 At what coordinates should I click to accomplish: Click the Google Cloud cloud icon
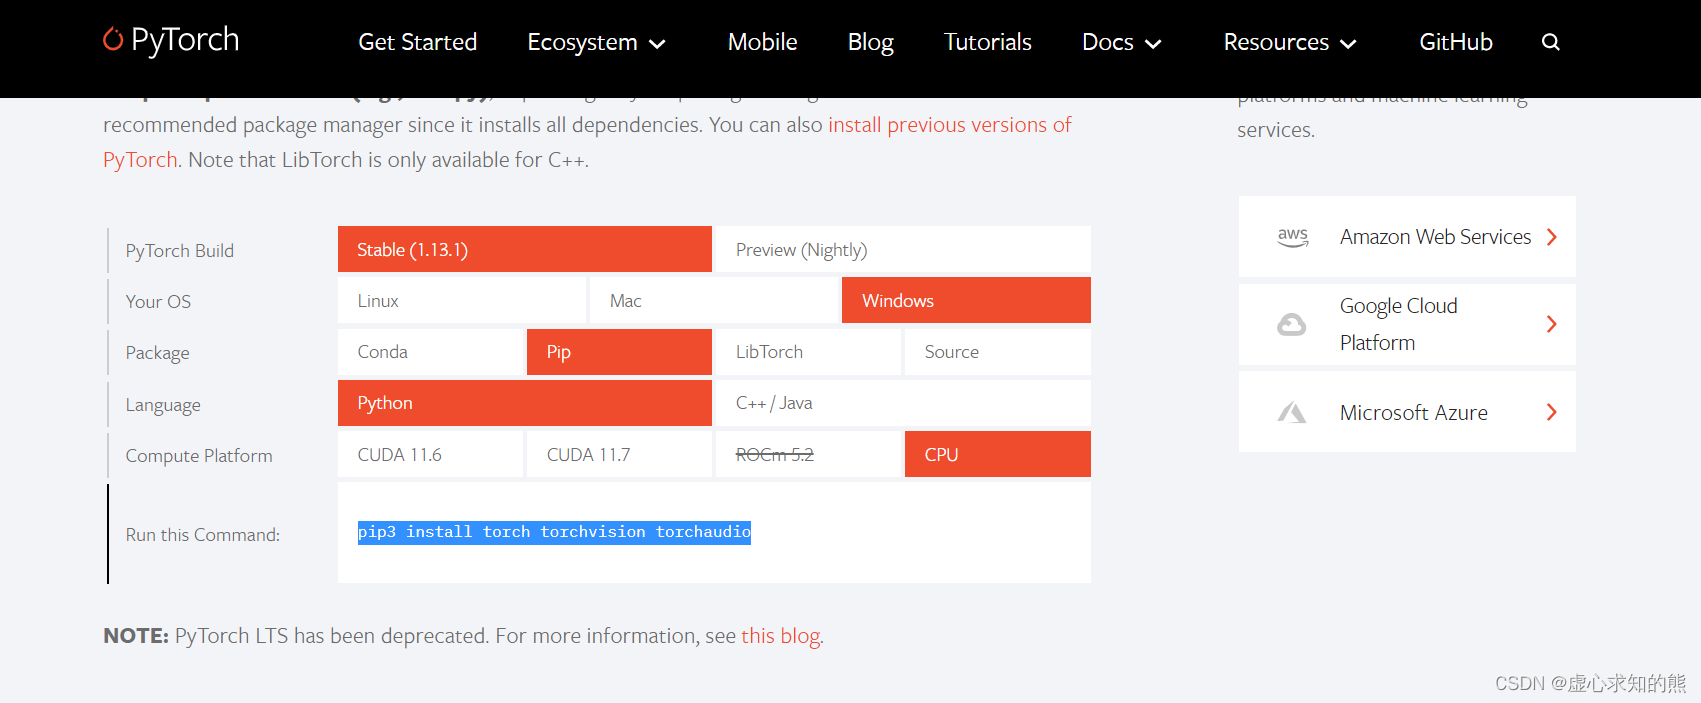1292,324
